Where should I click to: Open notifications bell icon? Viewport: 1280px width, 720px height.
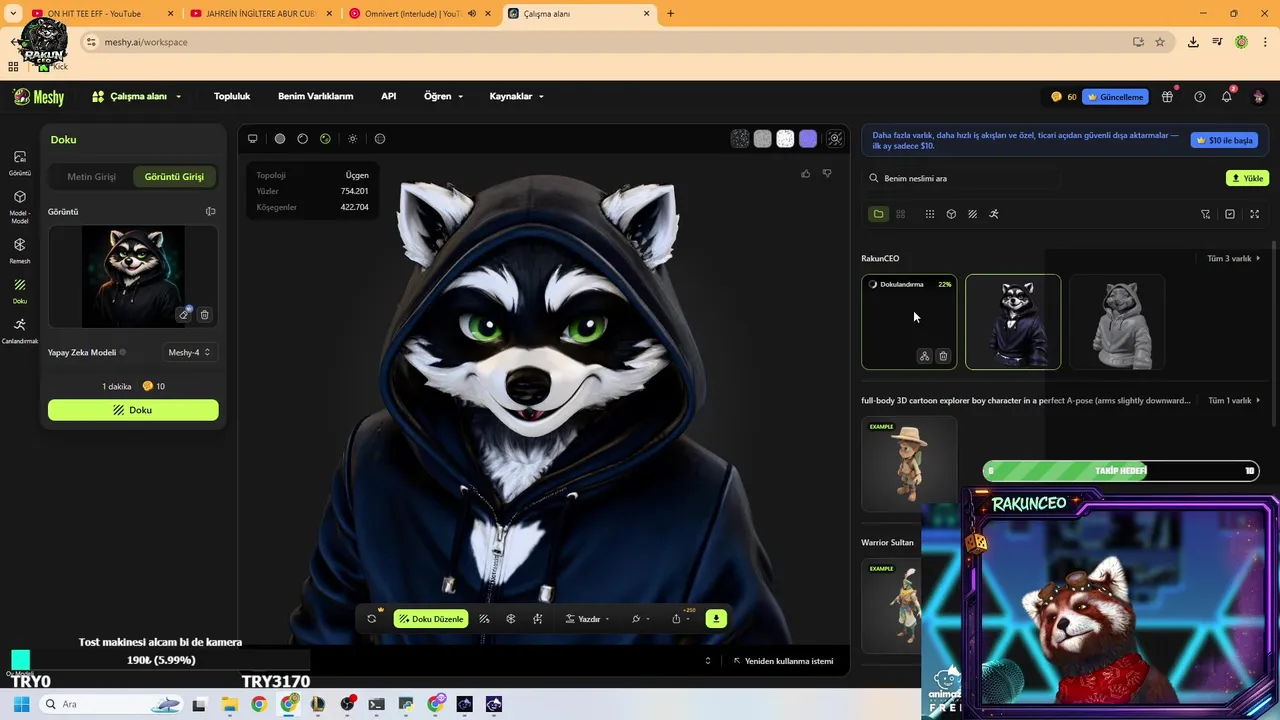click(1227, 97)
